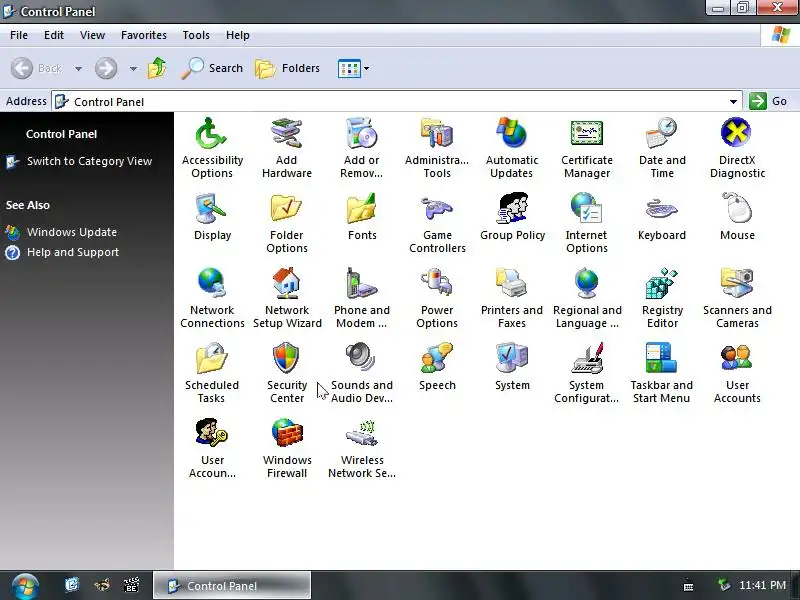Screen dimensions: 800x600
Task: Click the Start orb button
Action: tap(25, 586)
